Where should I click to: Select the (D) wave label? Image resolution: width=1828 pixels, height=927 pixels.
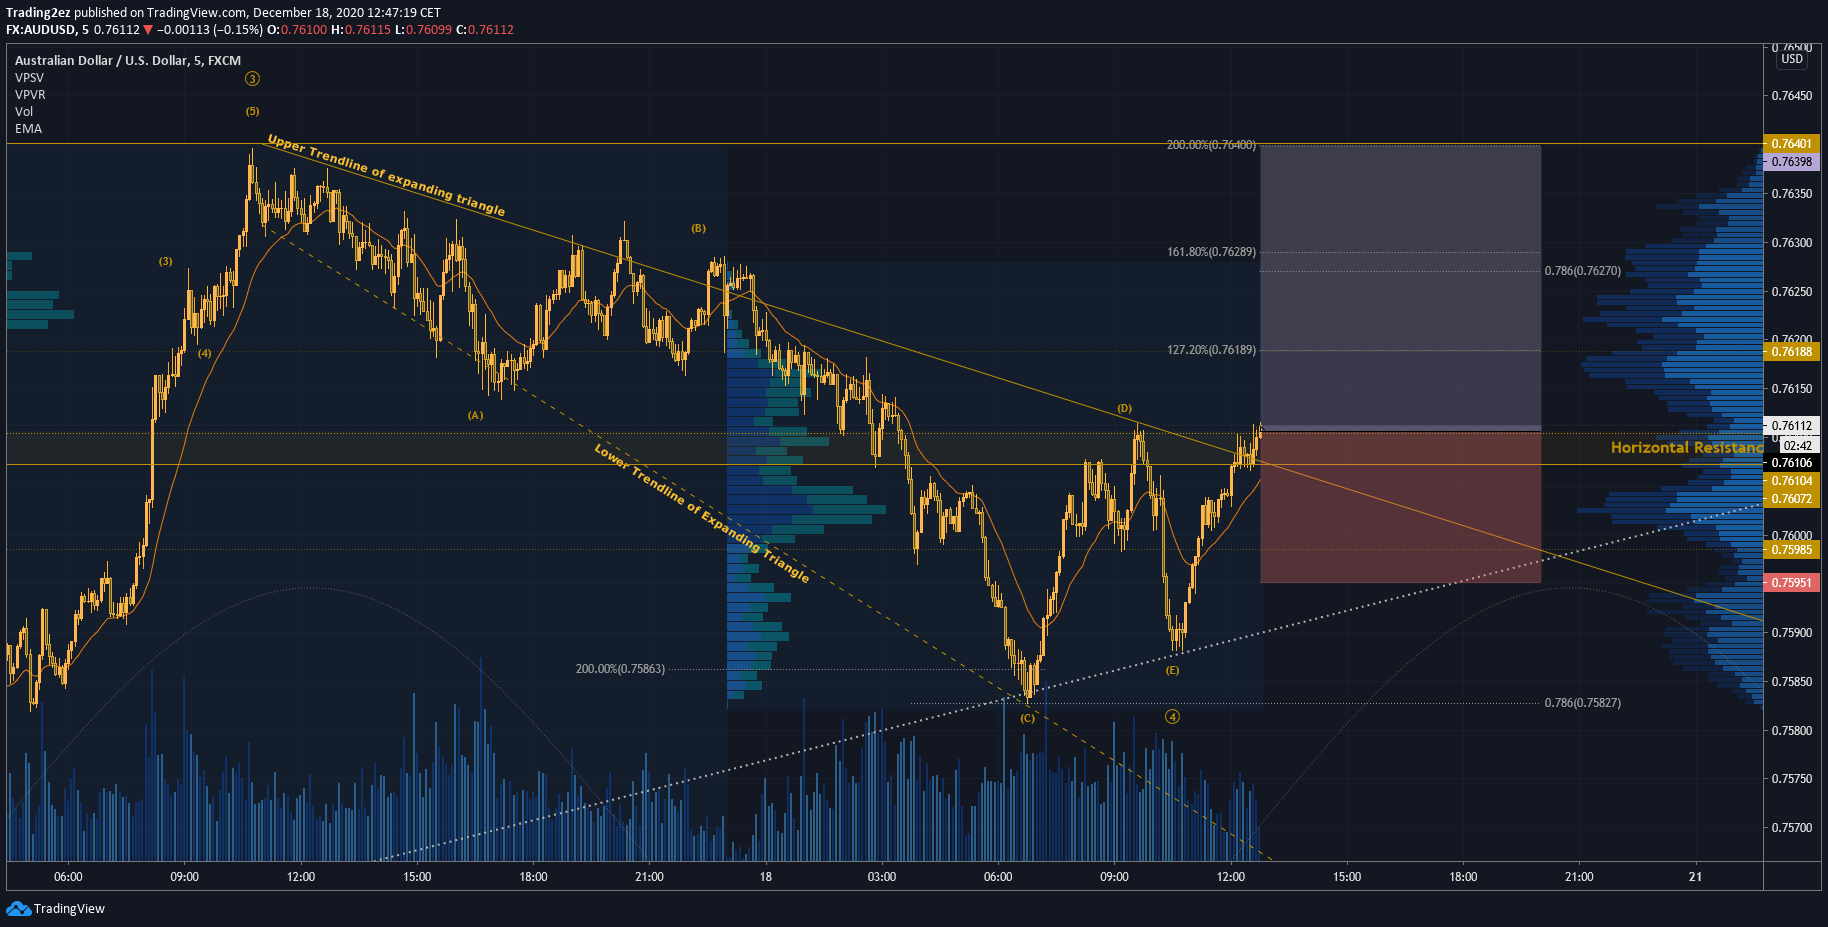click(1125, 408)
